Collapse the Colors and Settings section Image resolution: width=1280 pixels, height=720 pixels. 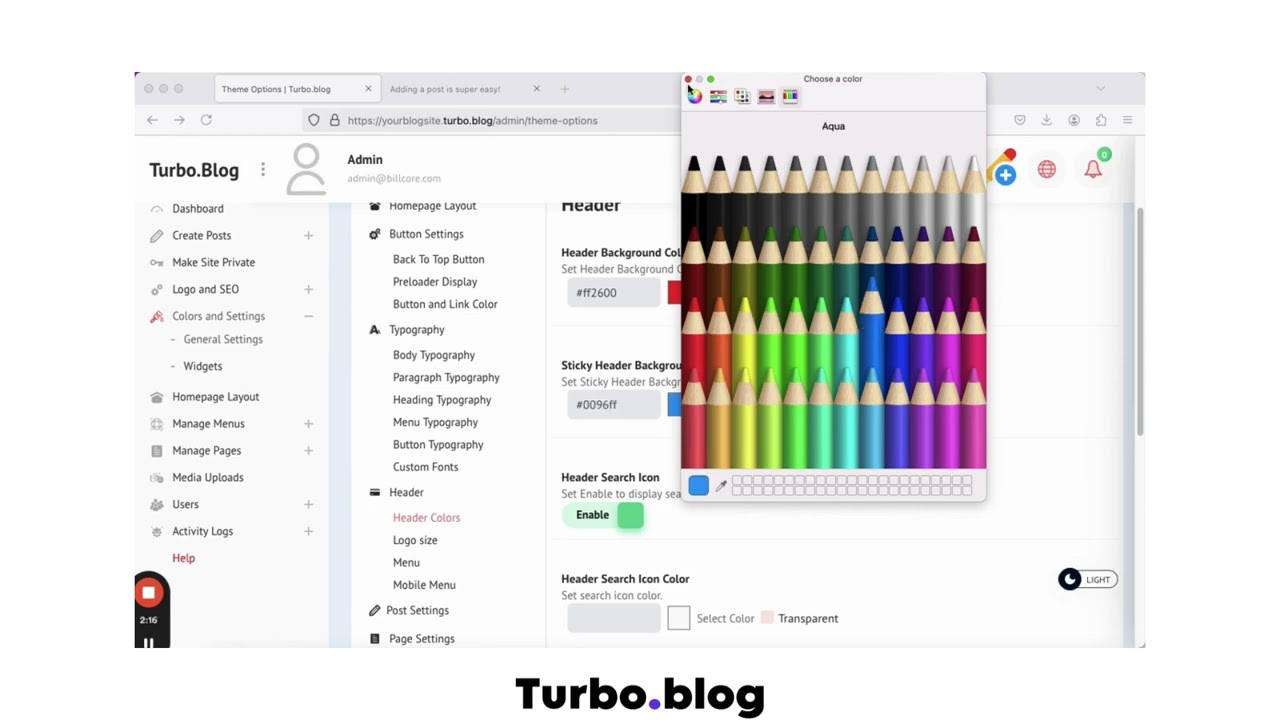tap(308, 317)
